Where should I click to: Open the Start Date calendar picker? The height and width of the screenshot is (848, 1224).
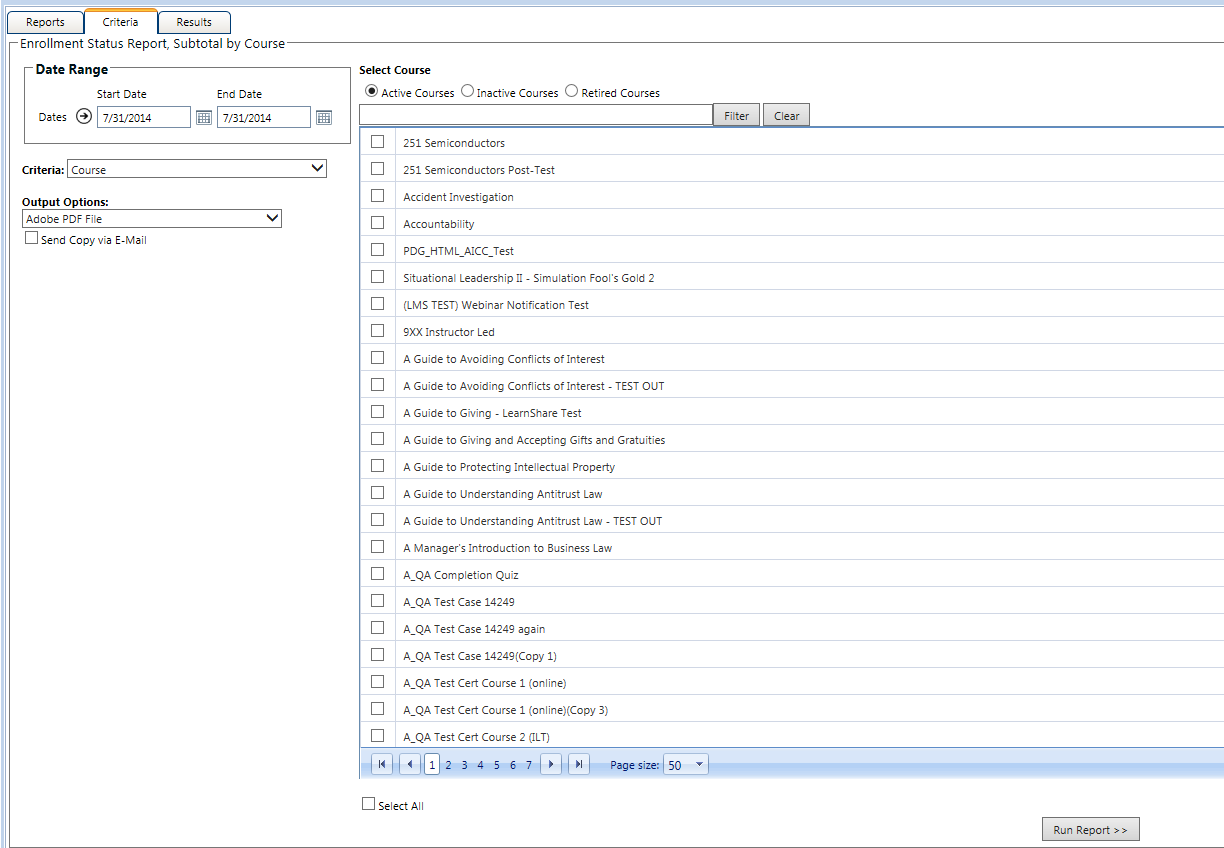click(204, 118)
